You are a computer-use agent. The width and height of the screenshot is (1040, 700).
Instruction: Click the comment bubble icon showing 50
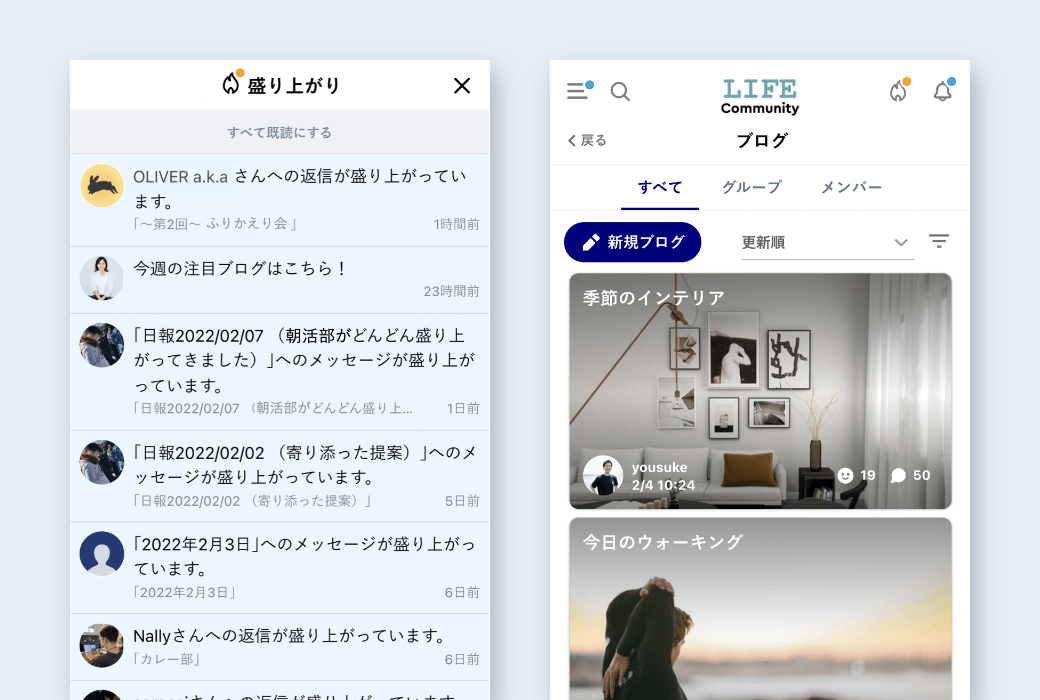pos(898,476)
